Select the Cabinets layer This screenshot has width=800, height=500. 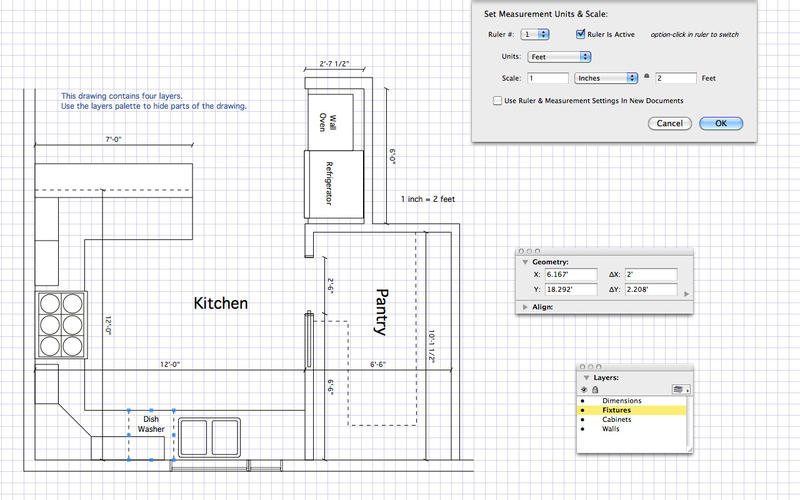click(616, 420)
